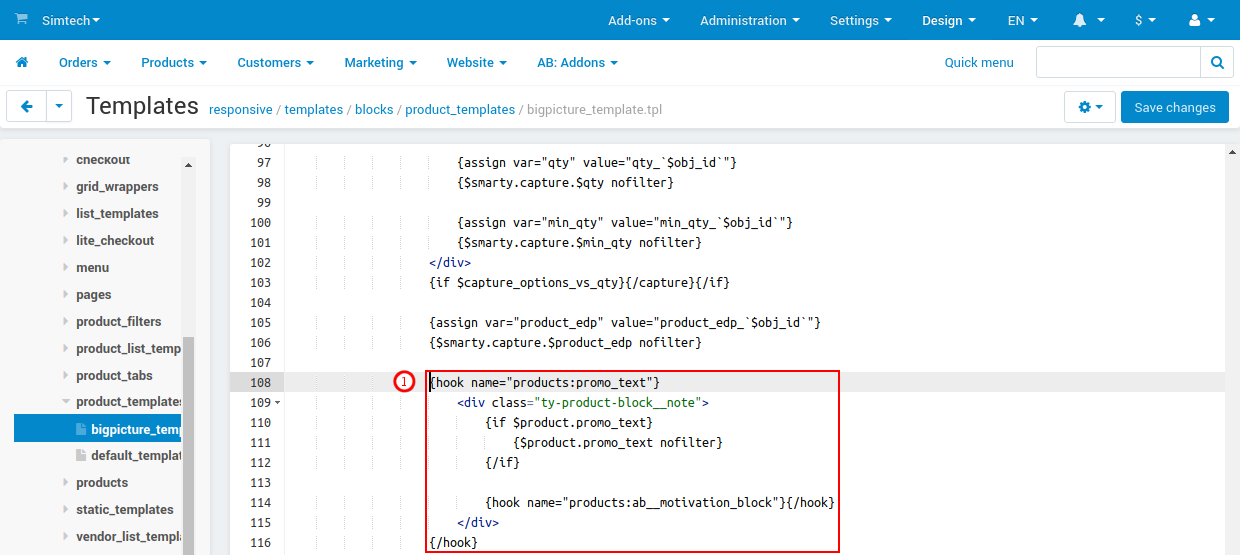The image size is (1240, 555).
Task: Open the Administration menu
Action: [750, 20]
